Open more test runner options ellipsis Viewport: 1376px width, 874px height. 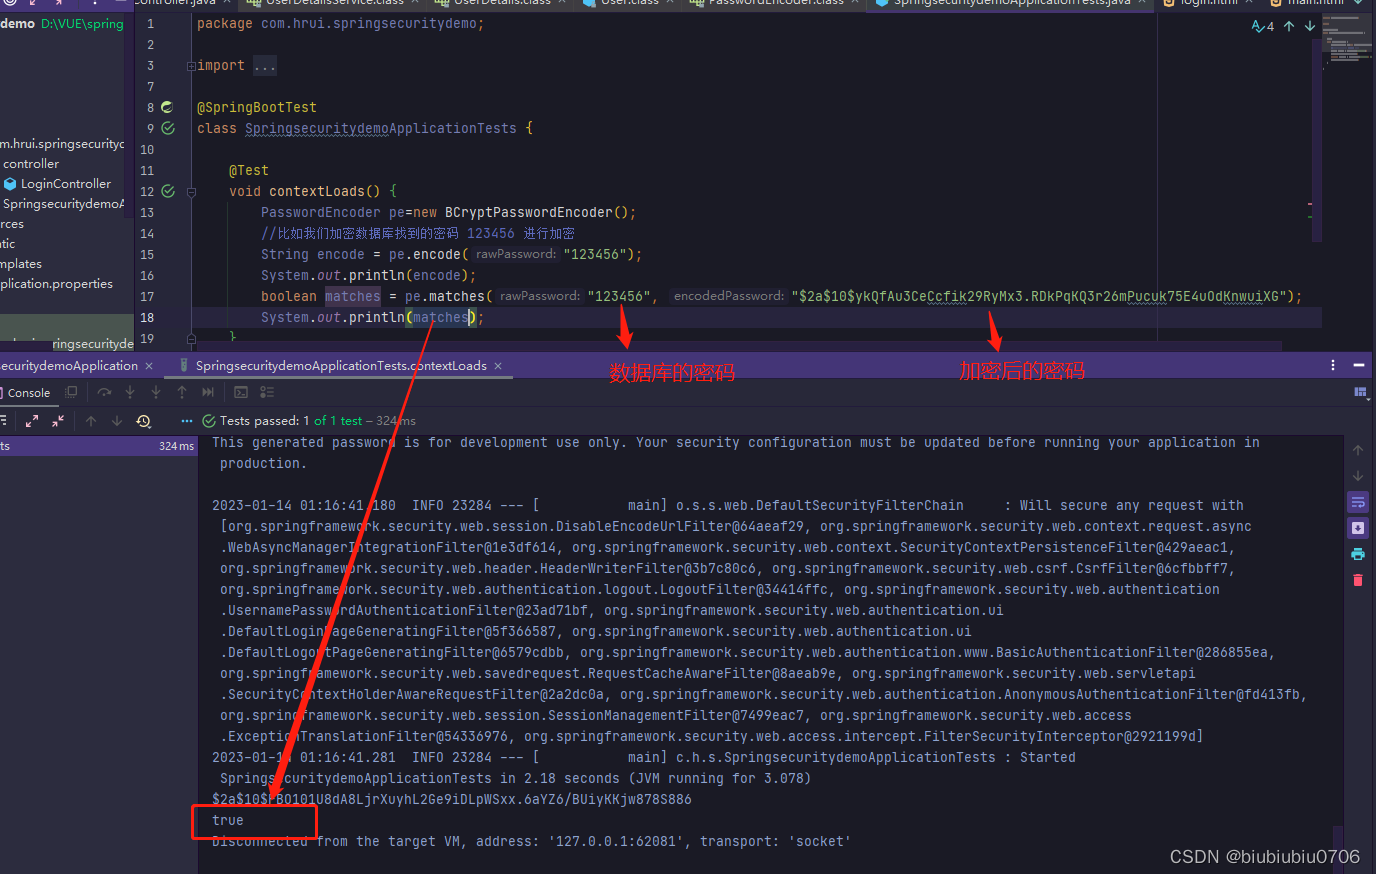(x=186, y=421)
